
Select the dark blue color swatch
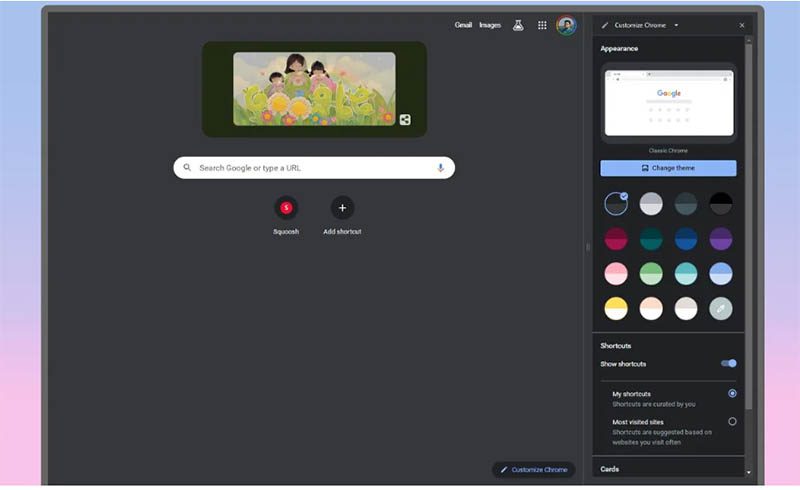click(686, 238)
